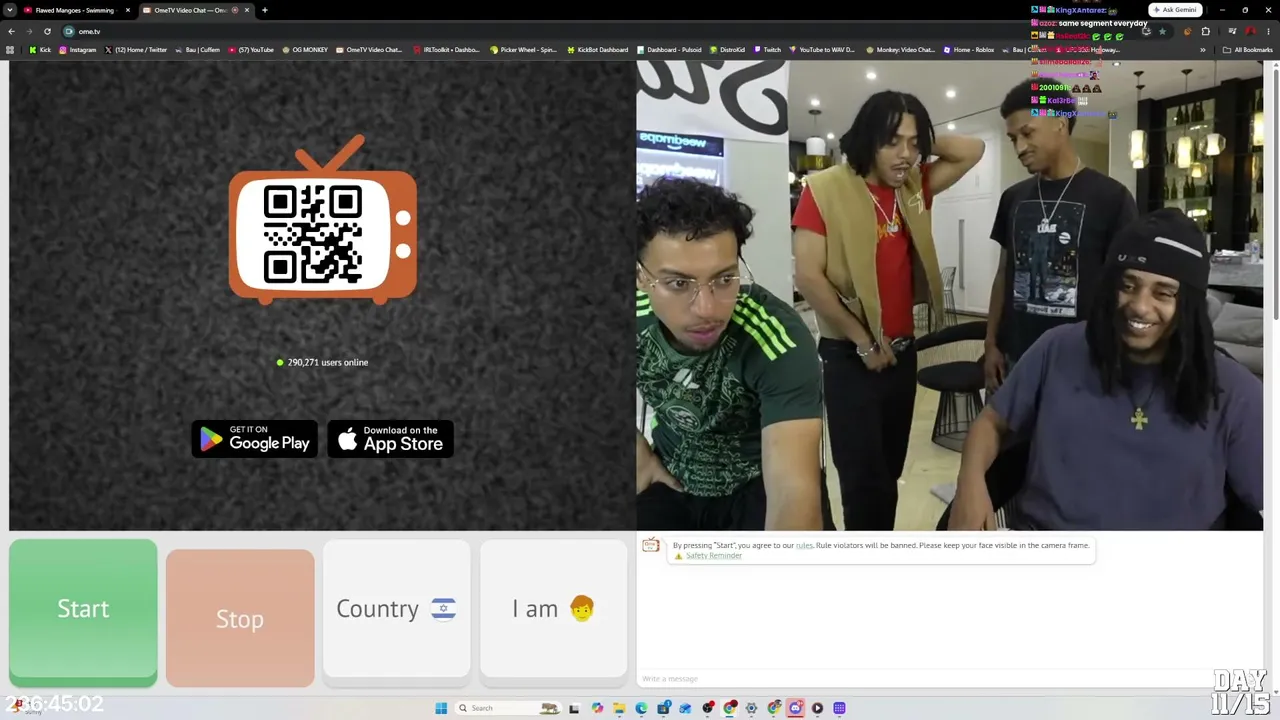Viewport: 1280px width, 720px height.
Task: Open the Chrome three-dot menu
Action: 1268,31
